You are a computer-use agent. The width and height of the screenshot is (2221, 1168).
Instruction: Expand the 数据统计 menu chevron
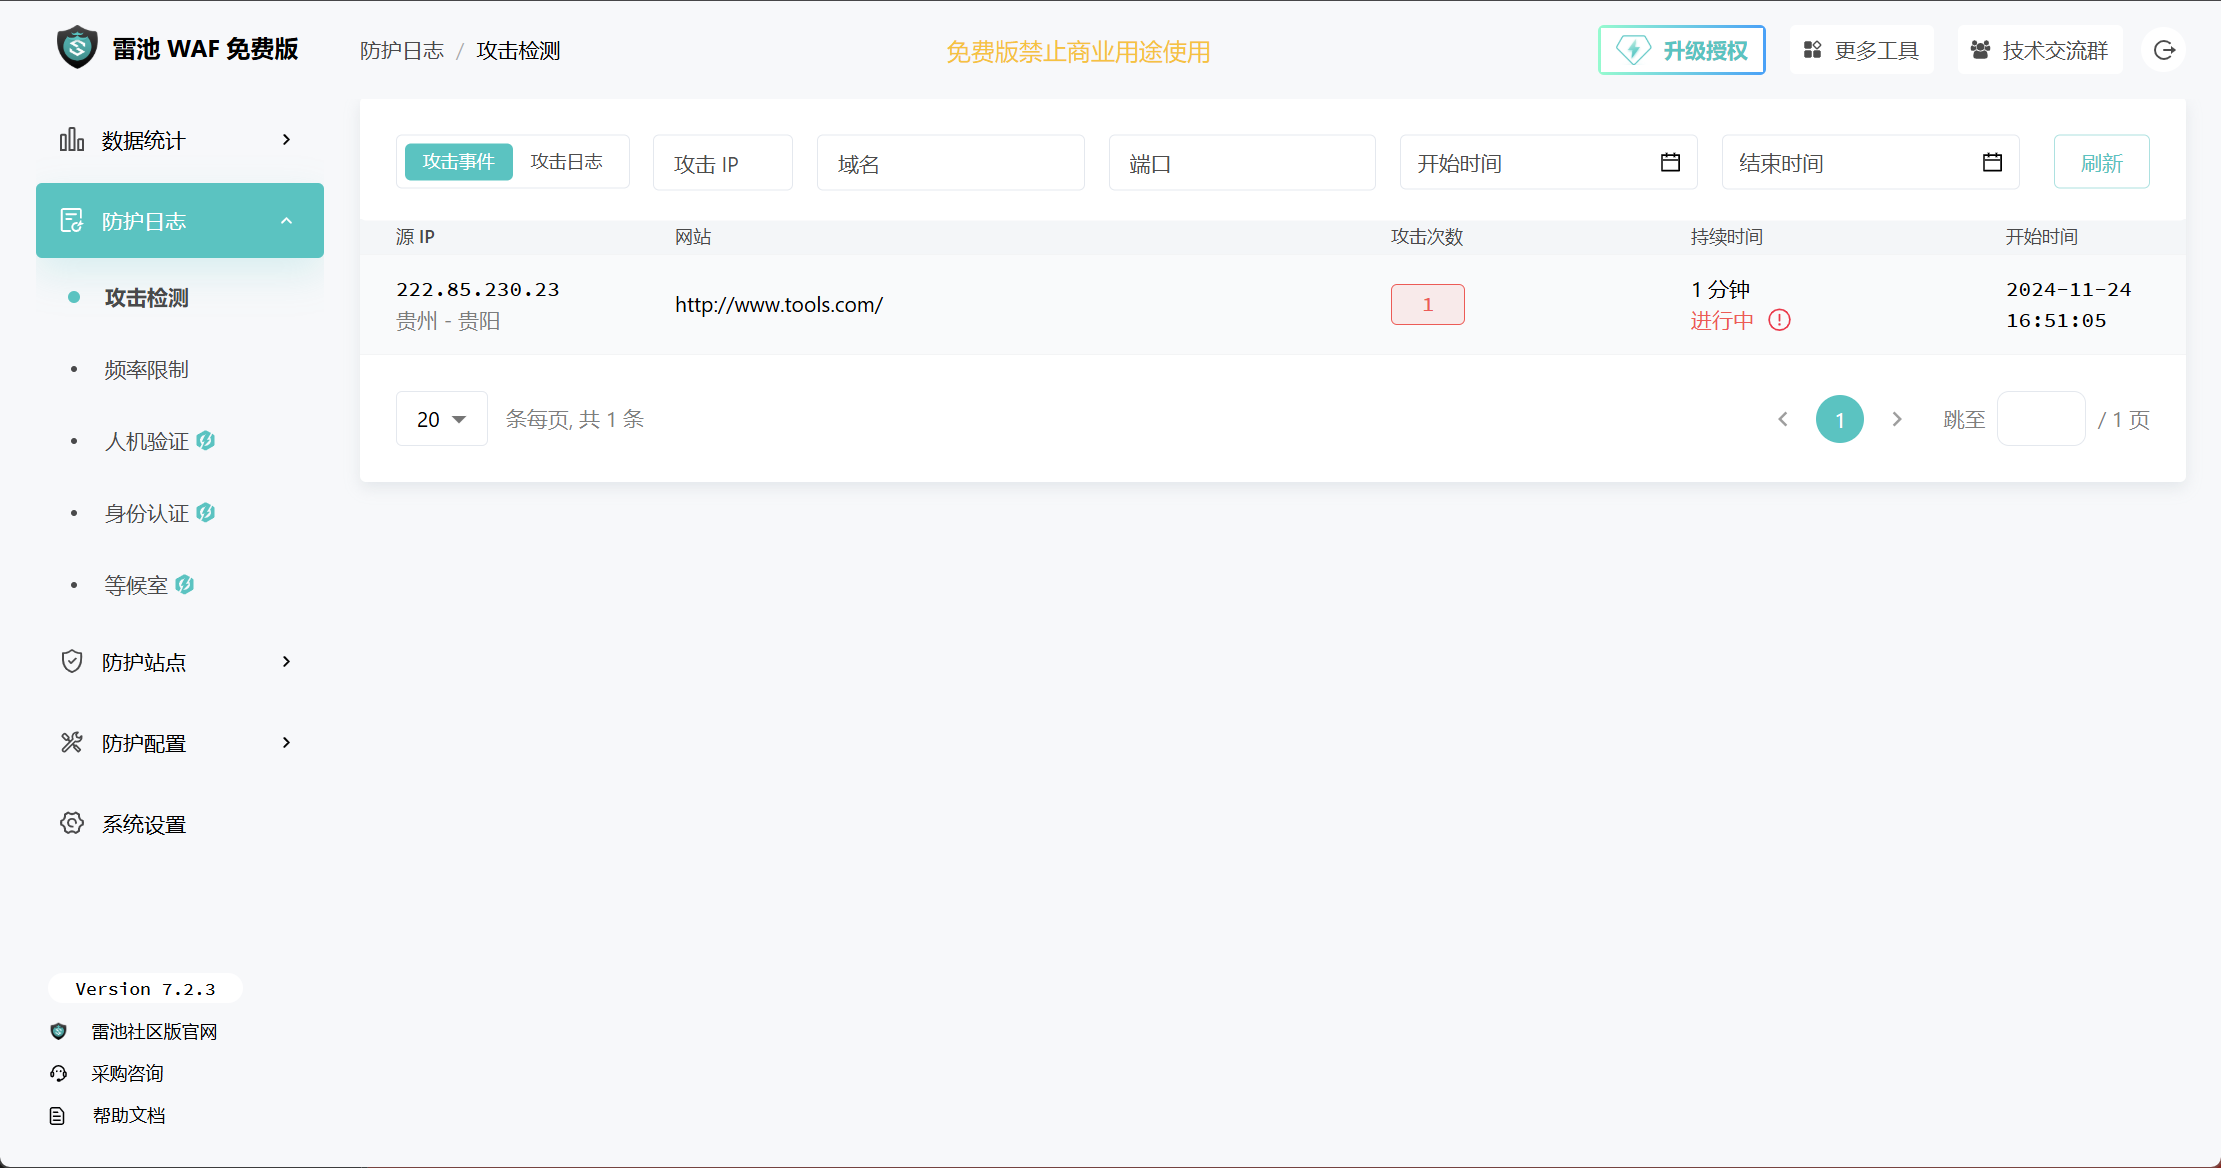(287, 140)
